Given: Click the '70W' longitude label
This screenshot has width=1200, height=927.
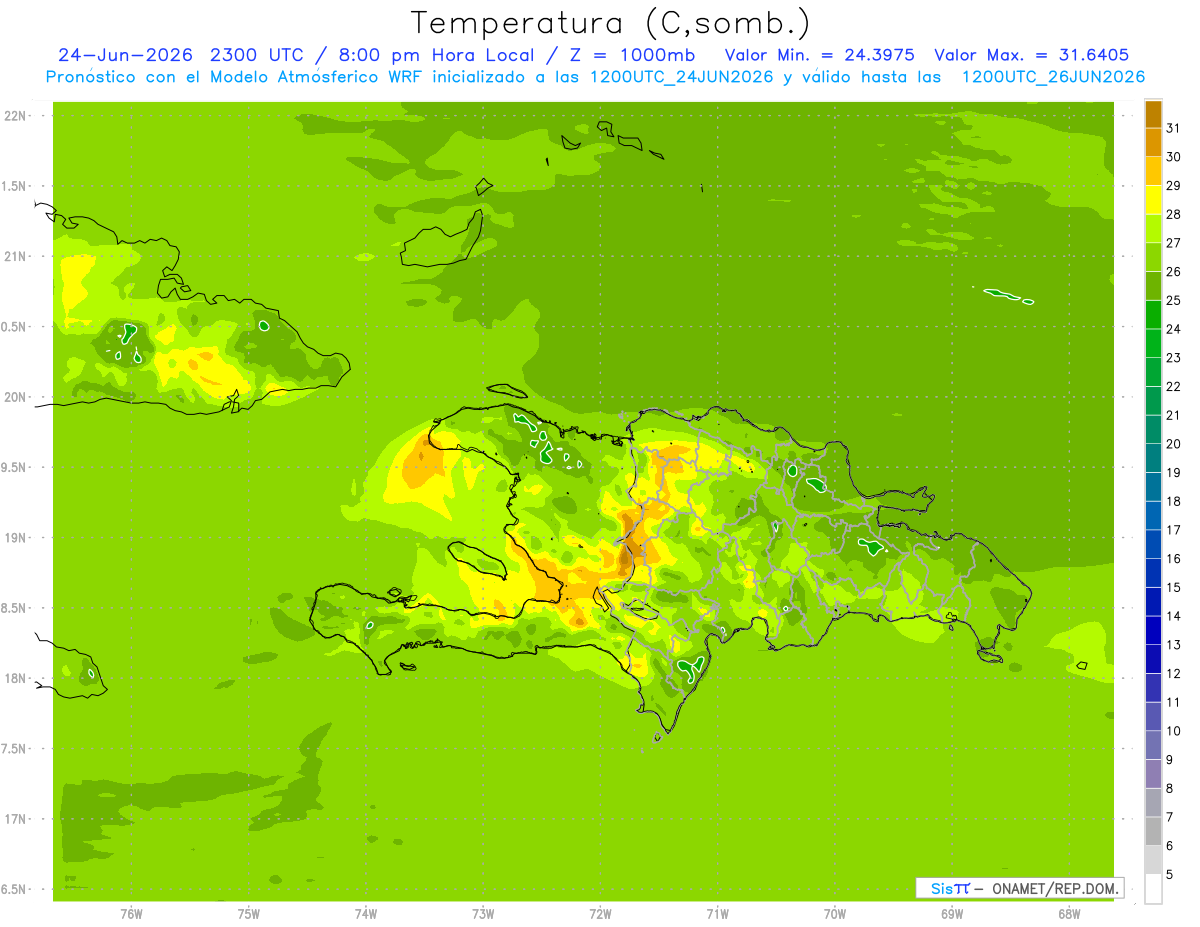Looking at the screenshot, I should pos(835,914).
